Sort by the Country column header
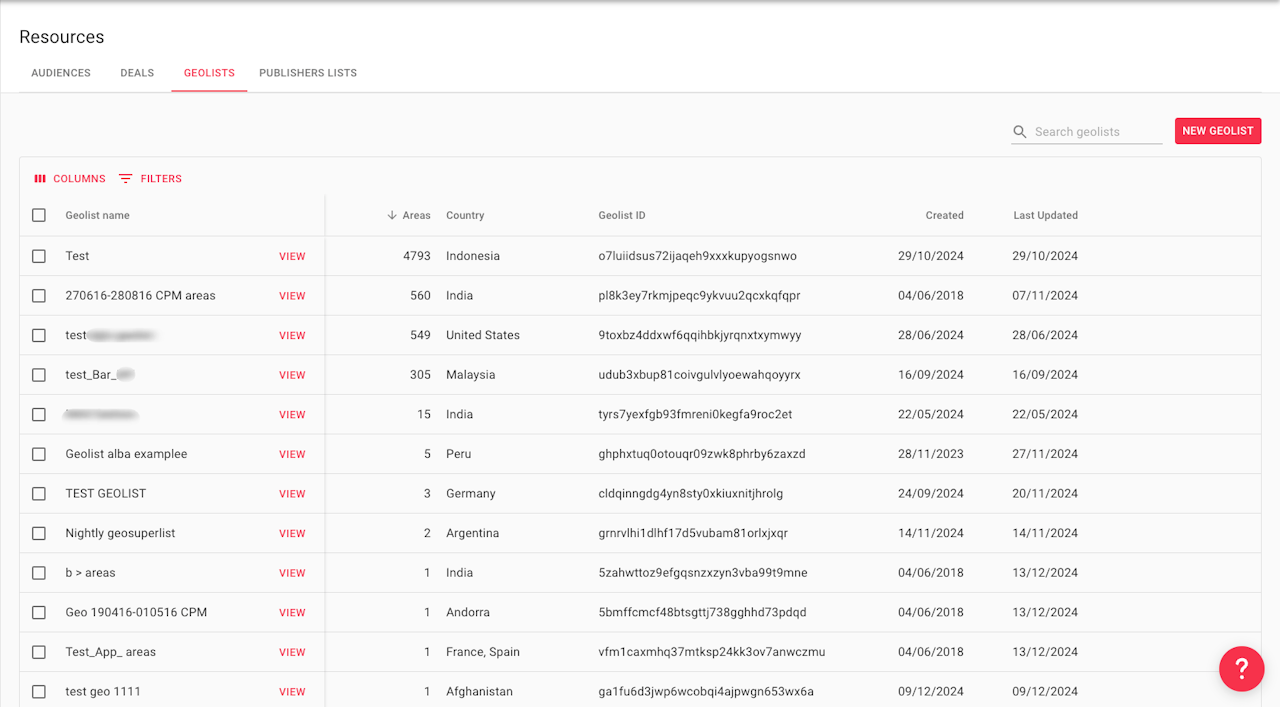Viewport: 1280px width, 707px height. (465, 215)
